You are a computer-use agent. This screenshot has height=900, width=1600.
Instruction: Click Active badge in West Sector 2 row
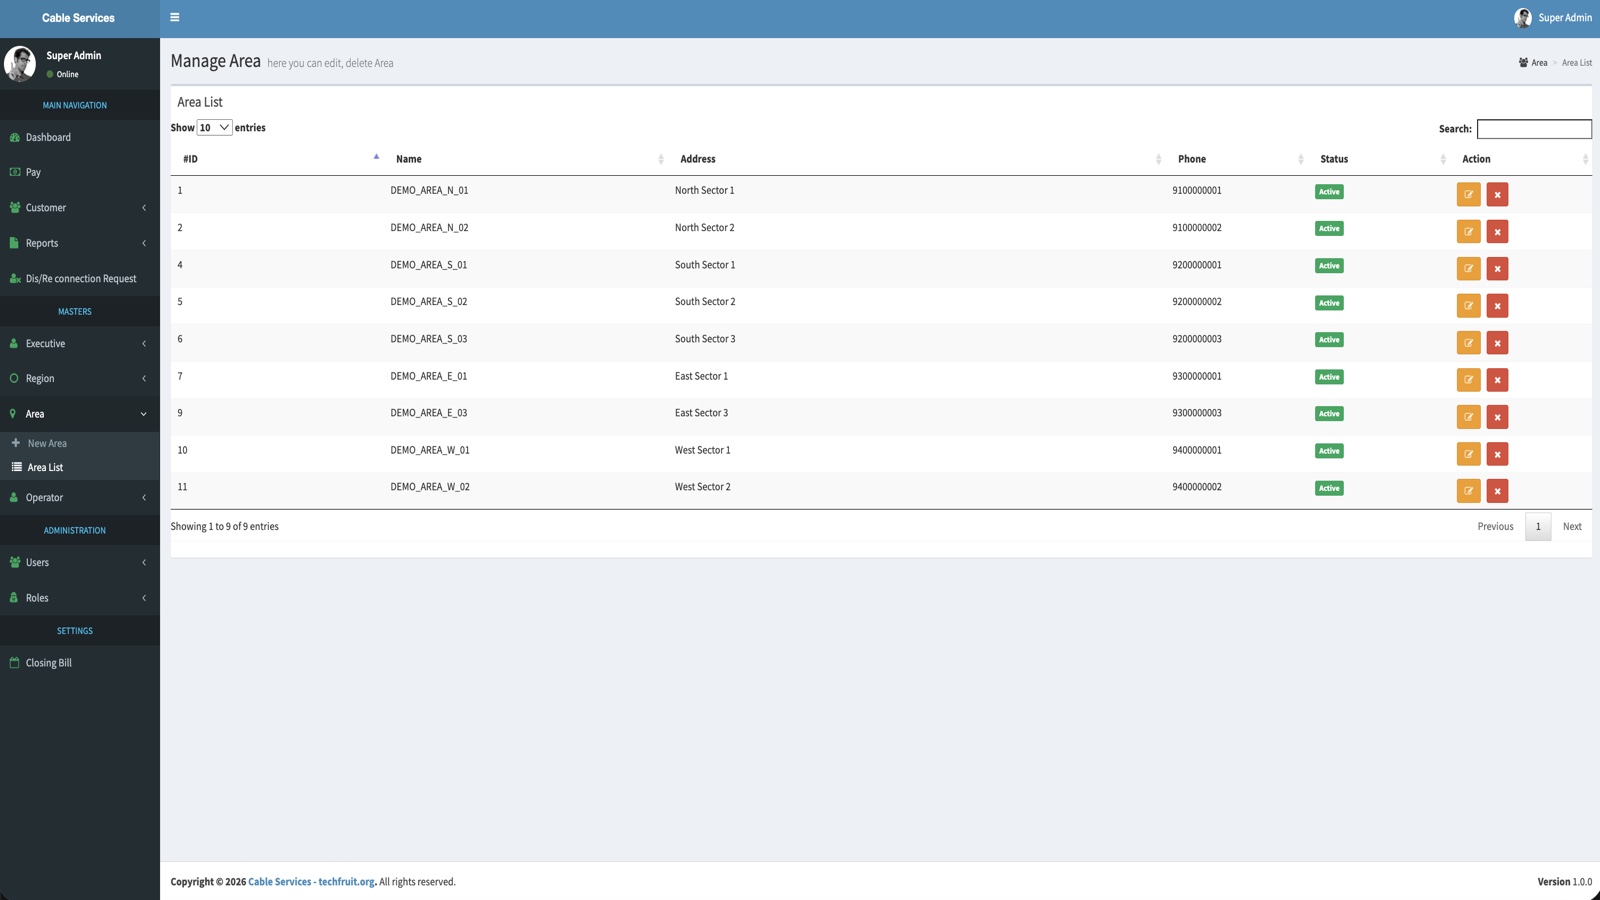coord(1329,488)
